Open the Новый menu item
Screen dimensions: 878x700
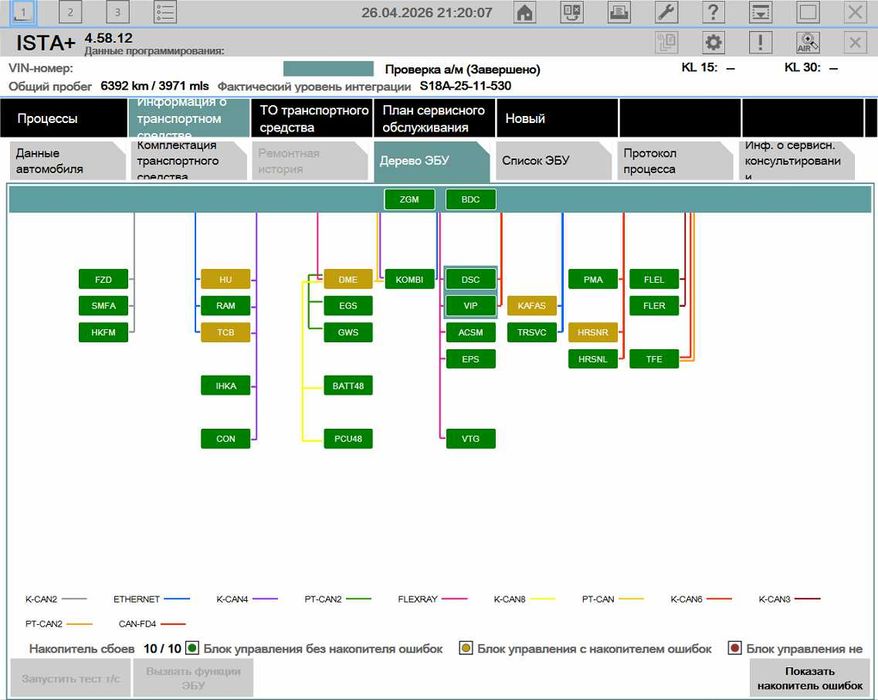click(x=557, y=118)
